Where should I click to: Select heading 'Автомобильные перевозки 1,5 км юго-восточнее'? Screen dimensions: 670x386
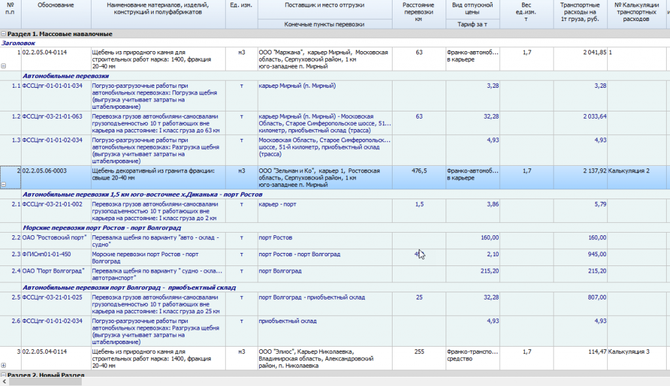335,194
